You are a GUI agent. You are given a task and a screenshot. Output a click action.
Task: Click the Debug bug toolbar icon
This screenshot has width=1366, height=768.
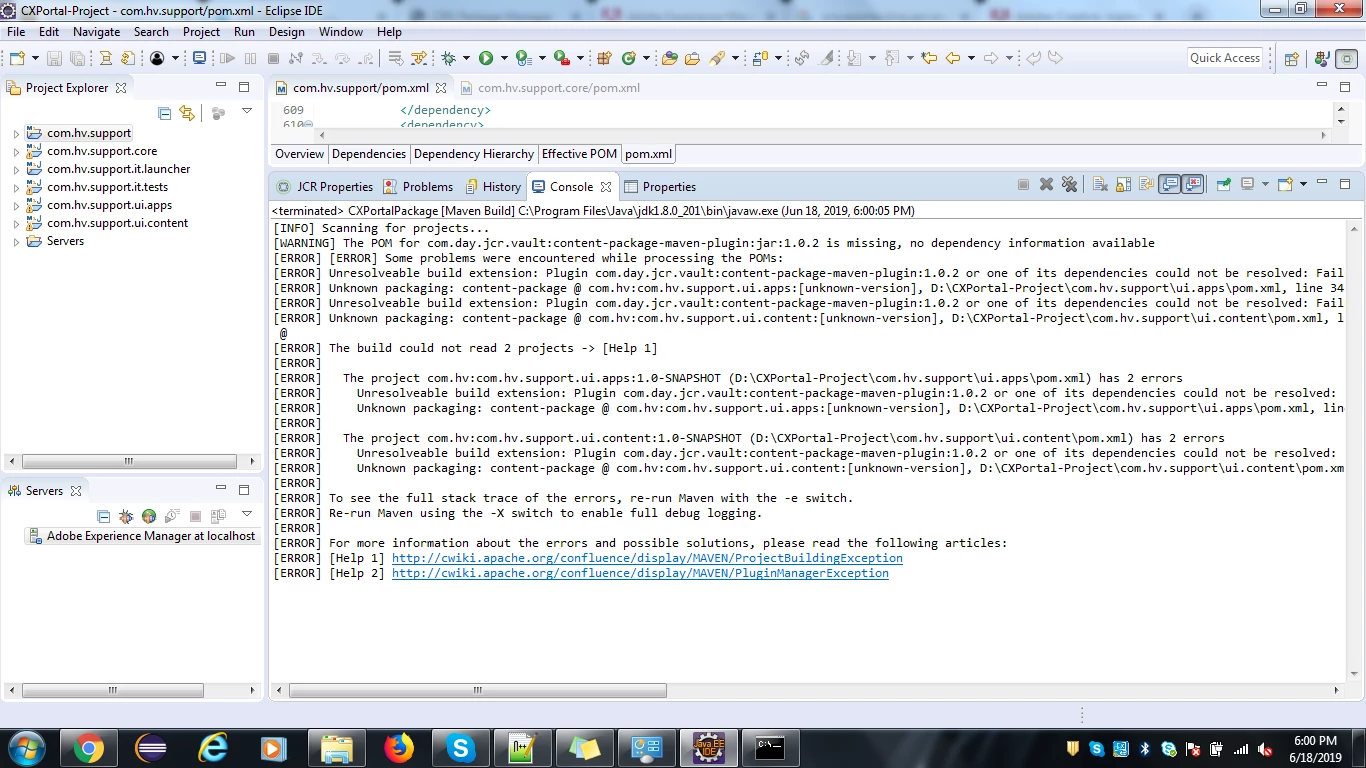point(448,58)
